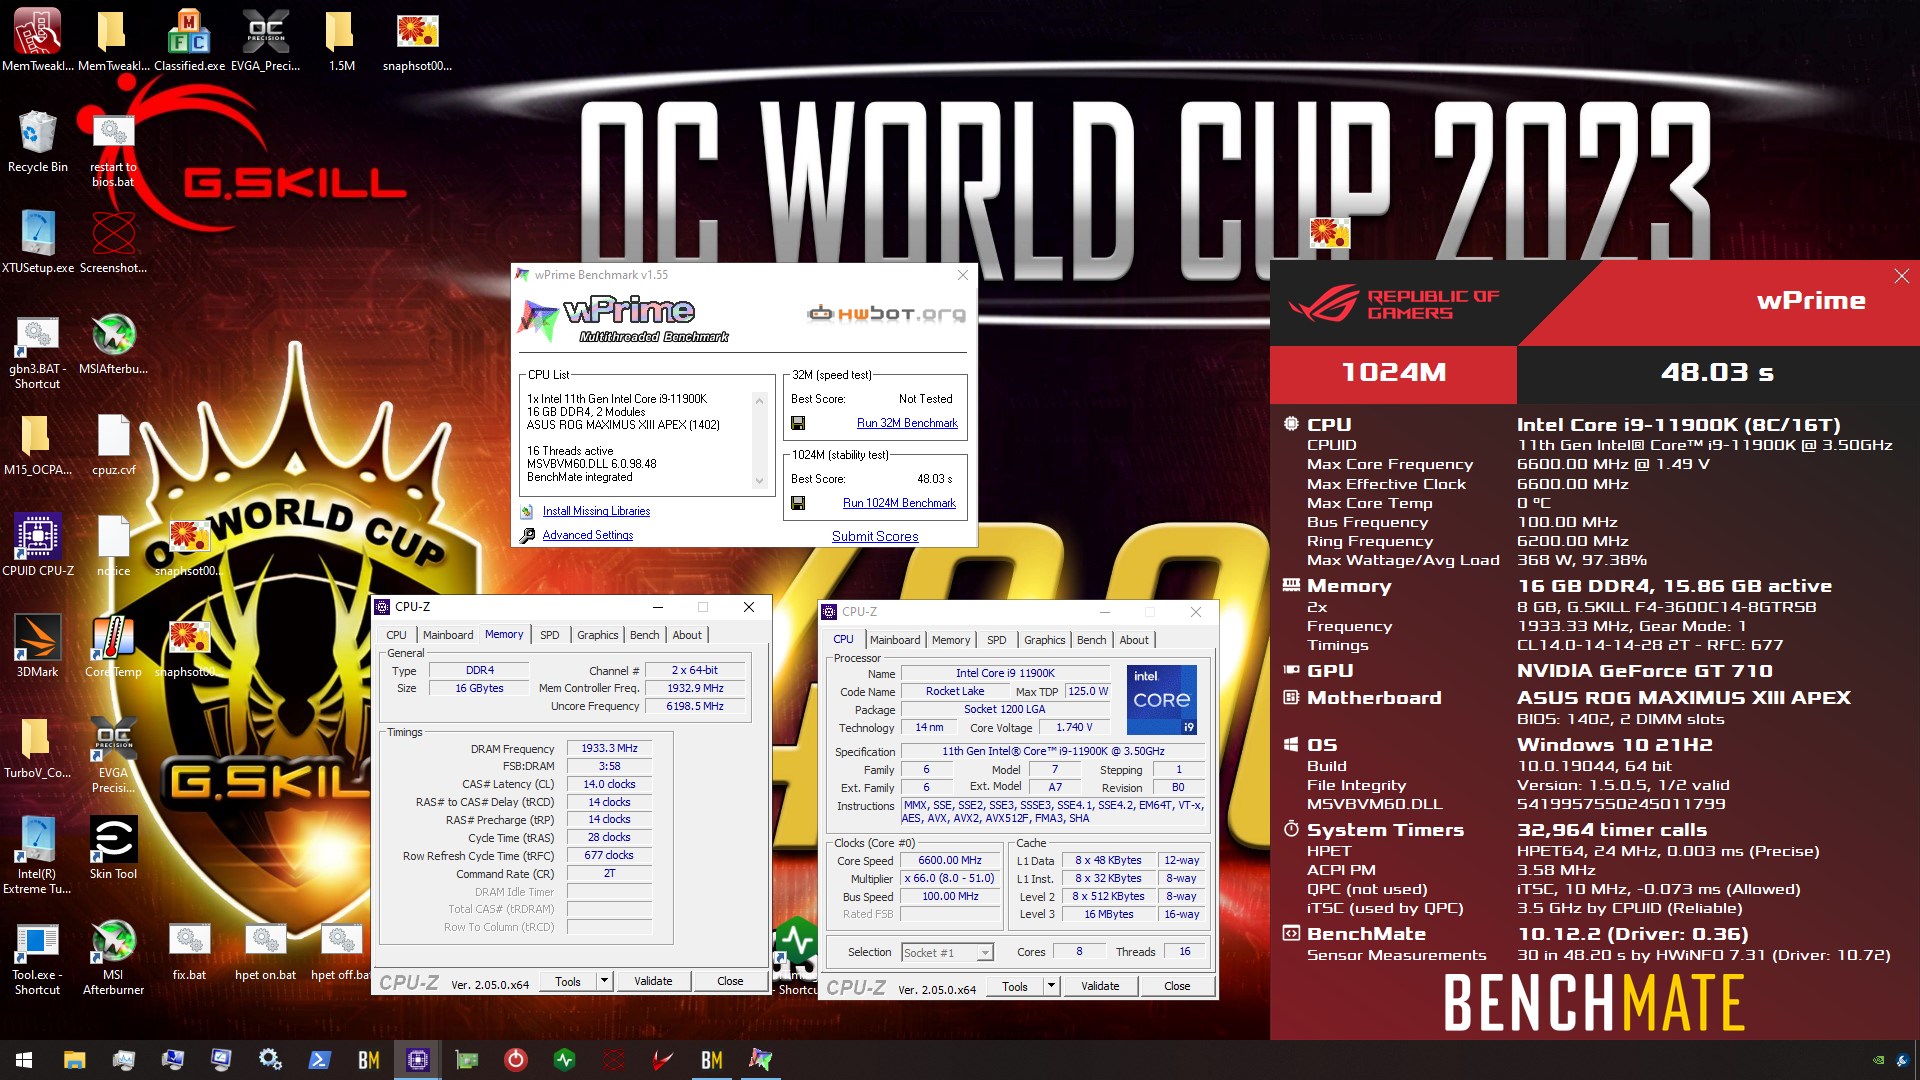Screen dimensions: 1920x1080
Task: Click Install Missing Libraries link
Action: click(x=596, y=512)
